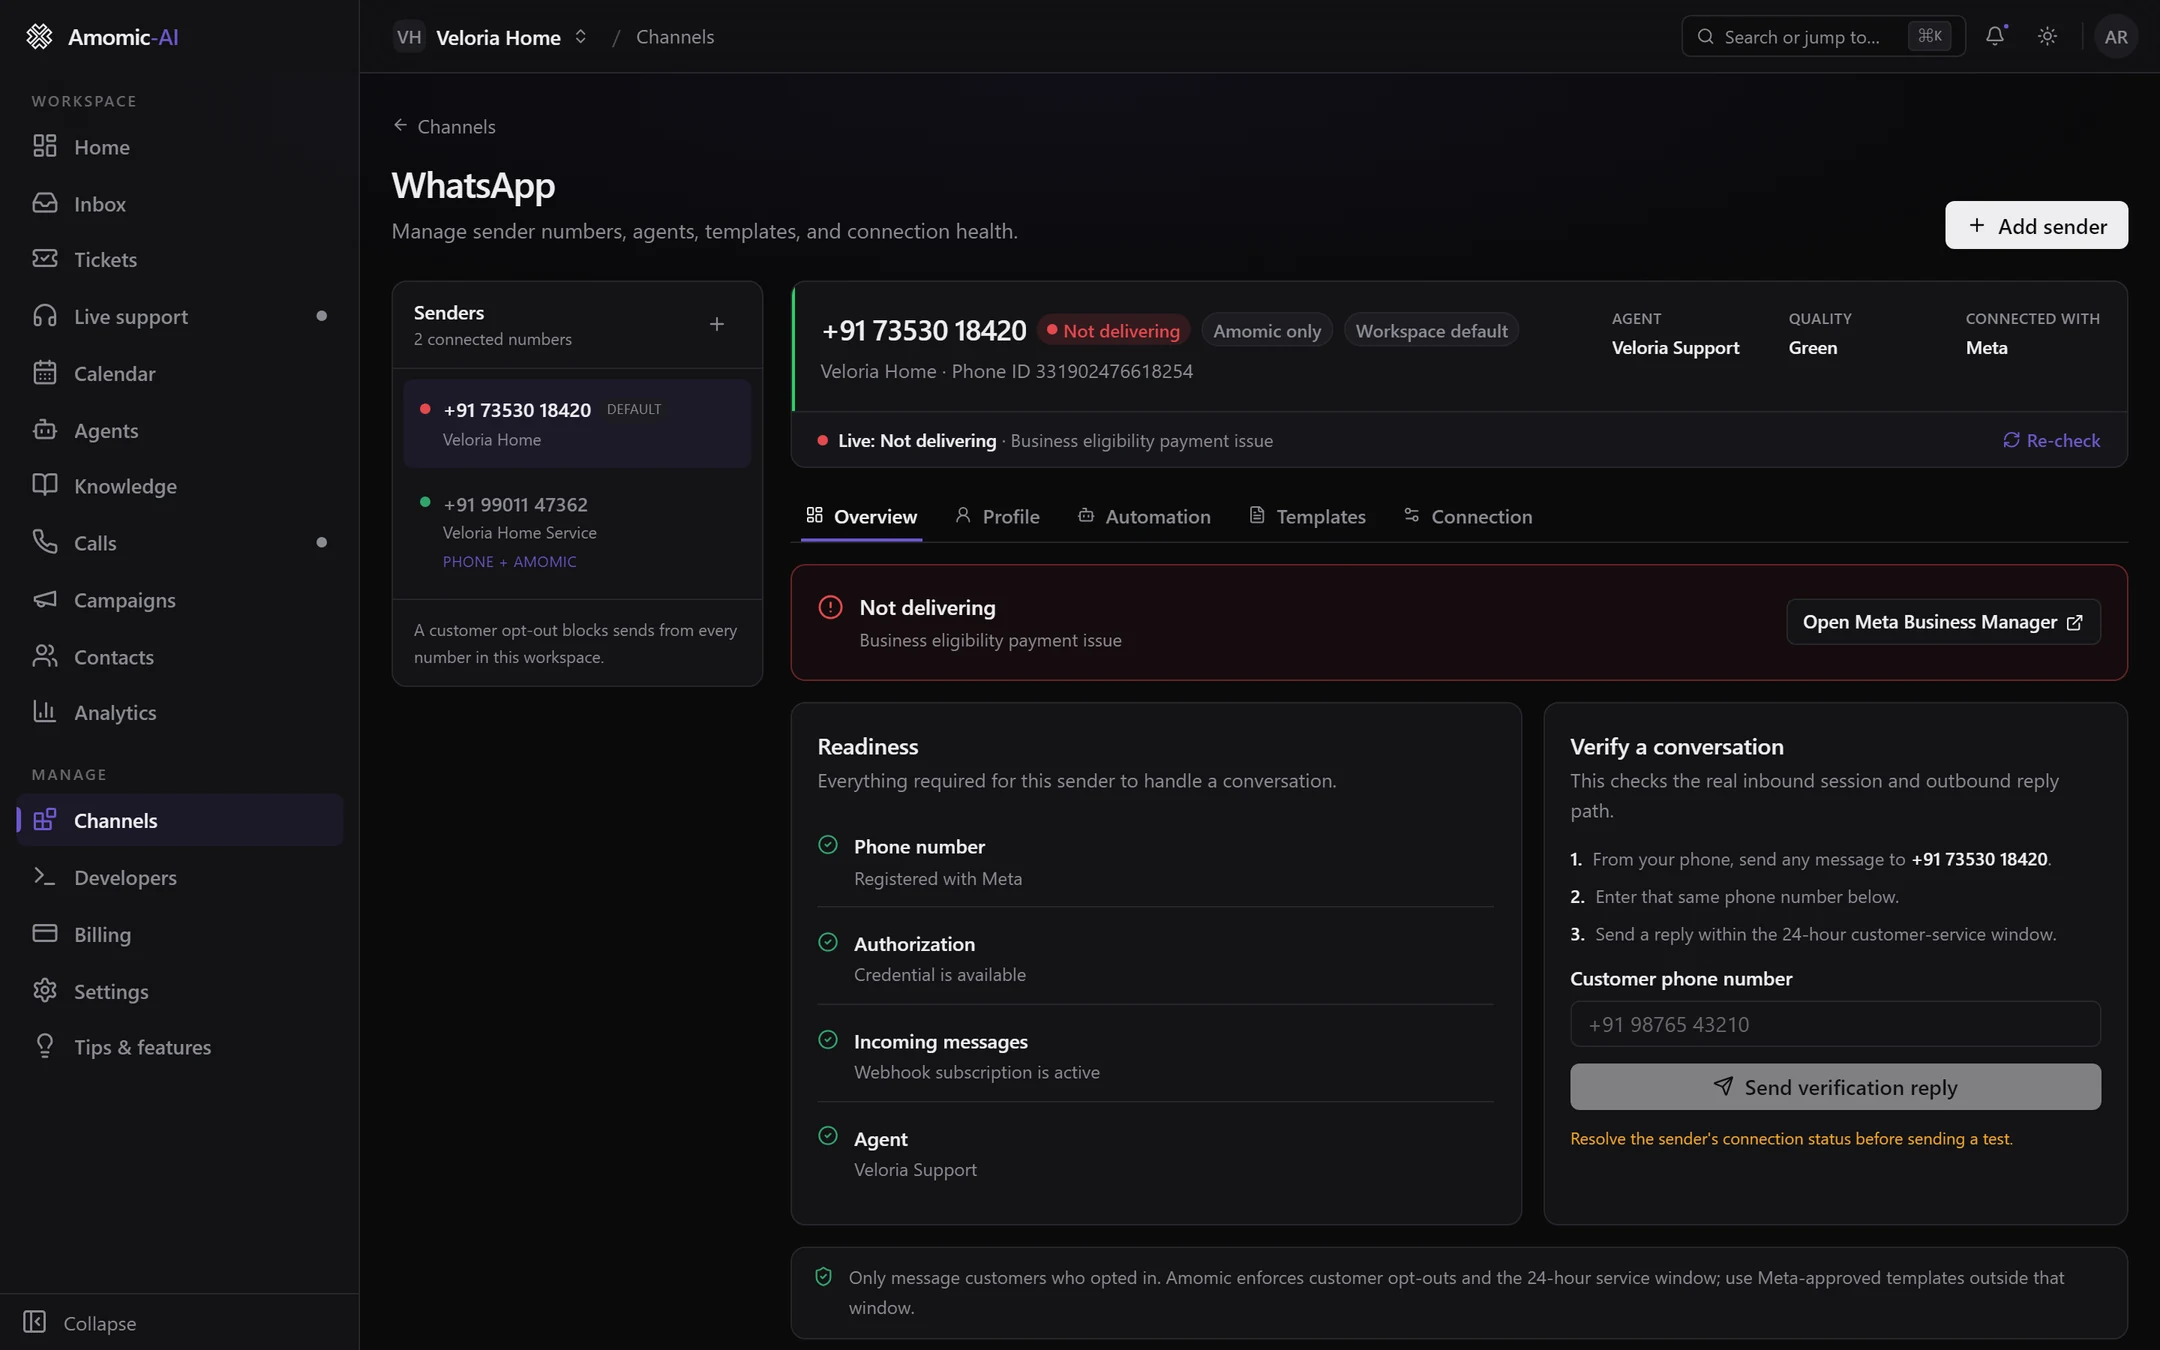Open the Calendar page

coord(180,374)
